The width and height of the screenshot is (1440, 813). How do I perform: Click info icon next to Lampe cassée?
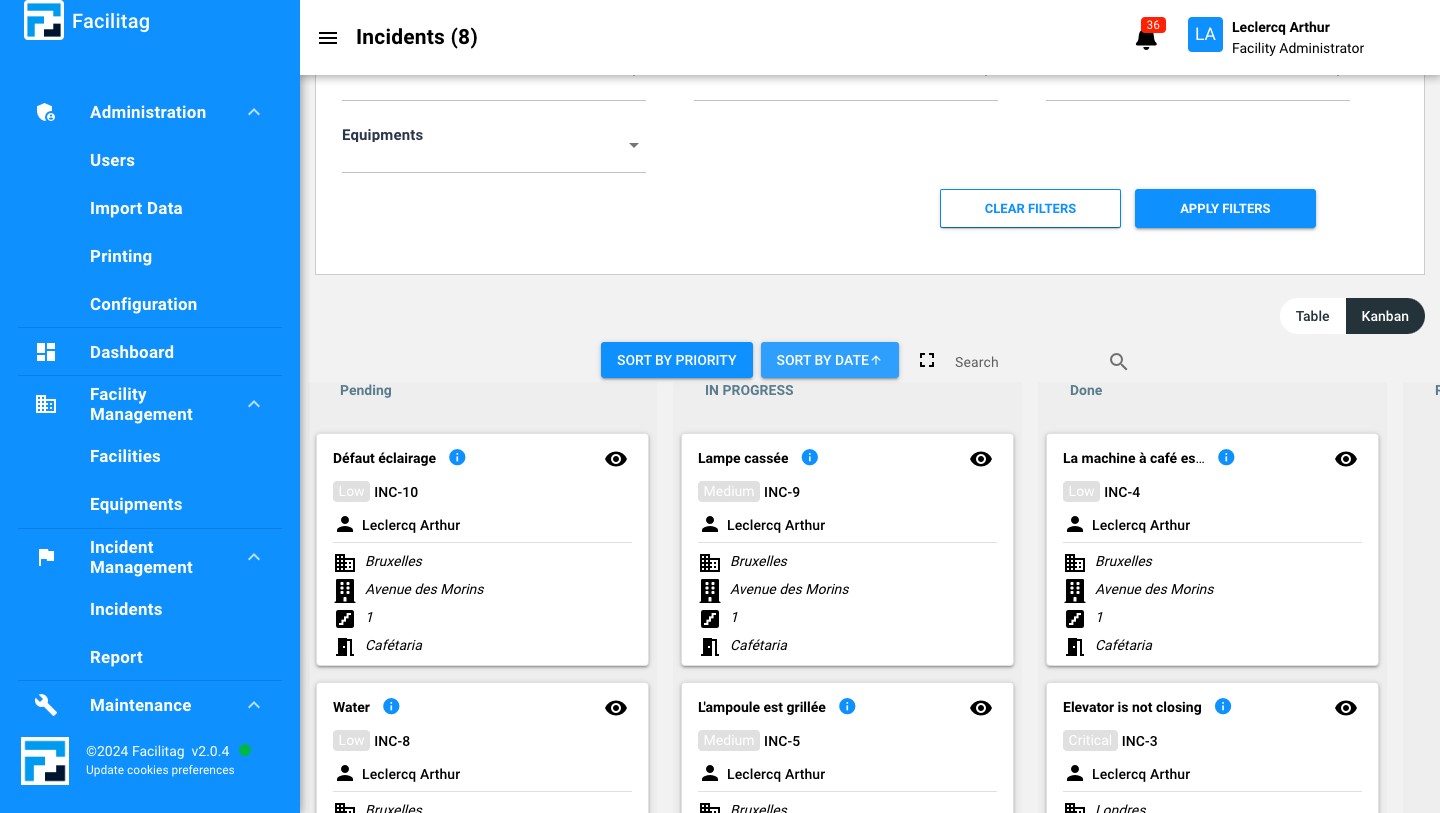810,457
